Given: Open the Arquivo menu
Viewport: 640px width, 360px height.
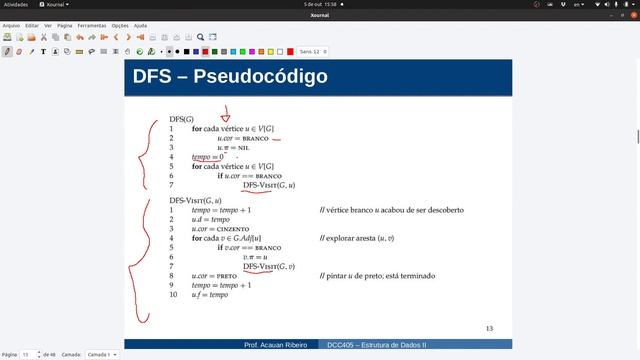Looking at the screenshot, I should (11, 26).
